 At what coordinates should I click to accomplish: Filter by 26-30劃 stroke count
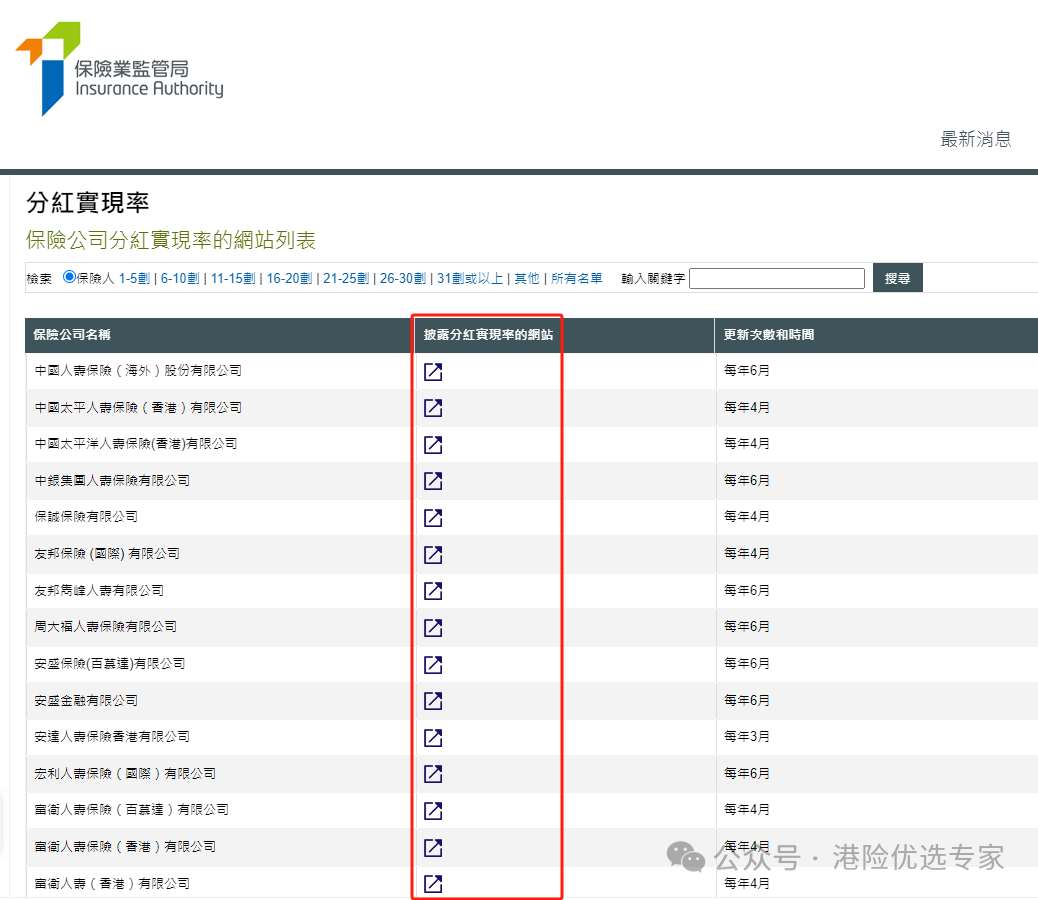pyautogui.click(x=402, y=279)
